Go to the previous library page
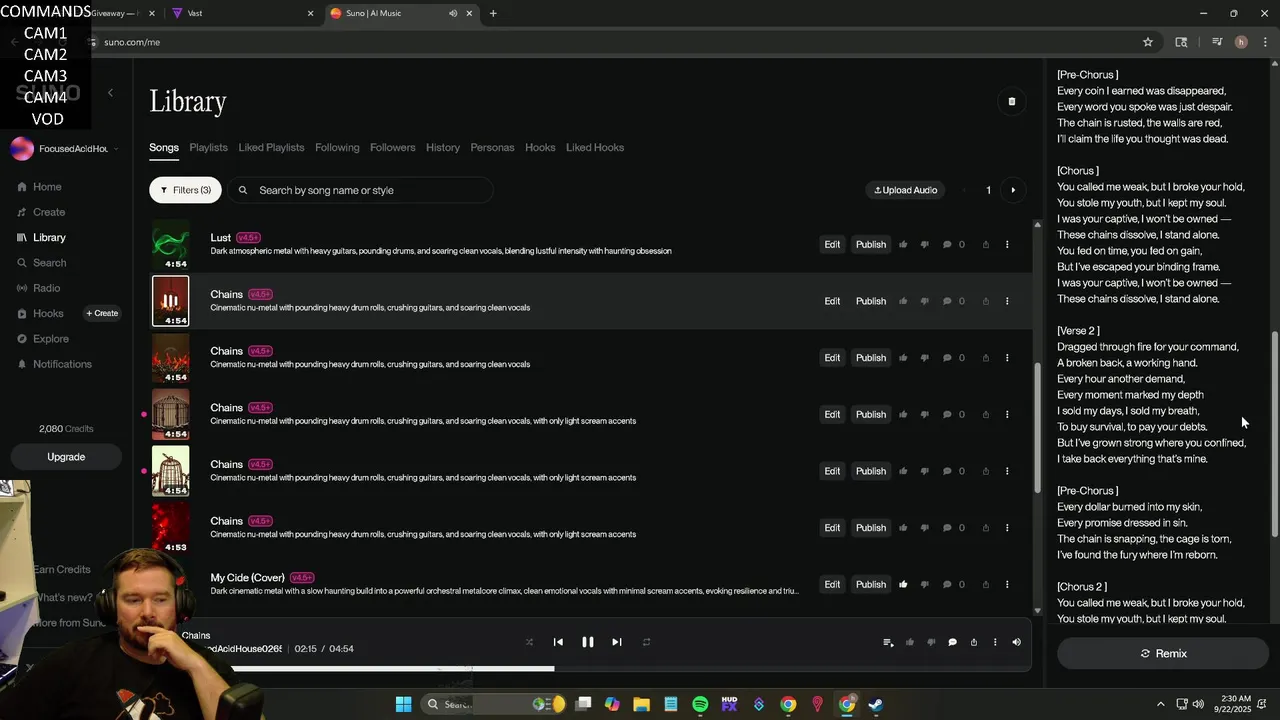Viewport: 1280px width, 720px height. (x=965, y=190)
